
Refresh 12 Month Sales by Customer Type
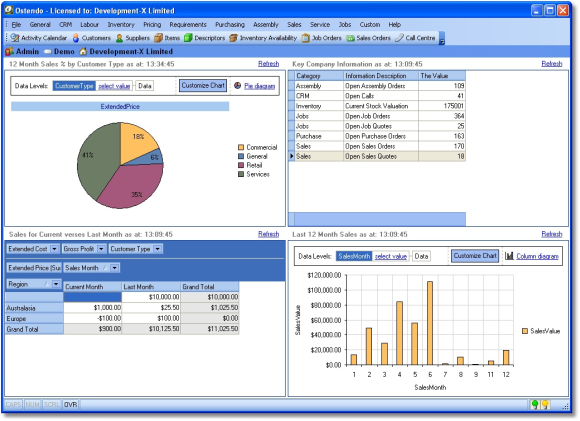pyautogui.click(x=269, y=64)
